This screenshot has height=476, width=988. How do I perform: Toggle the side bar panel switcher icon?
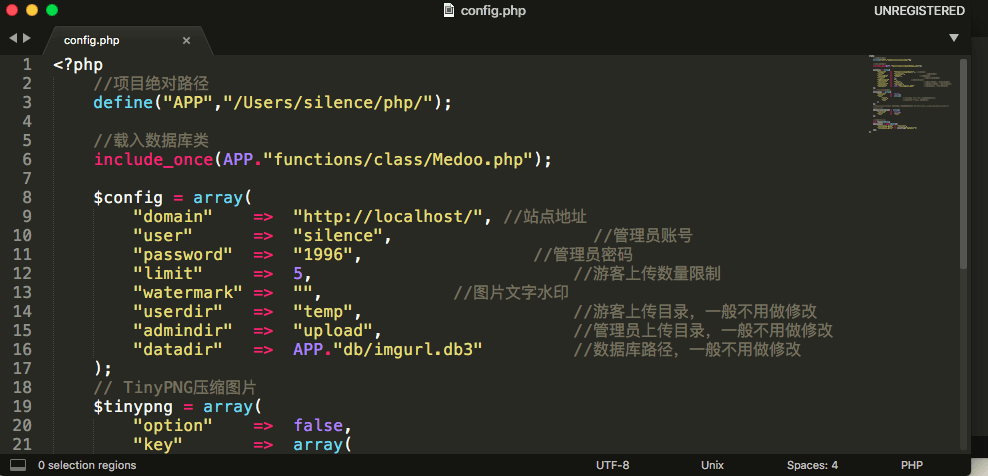pos(18,465)
